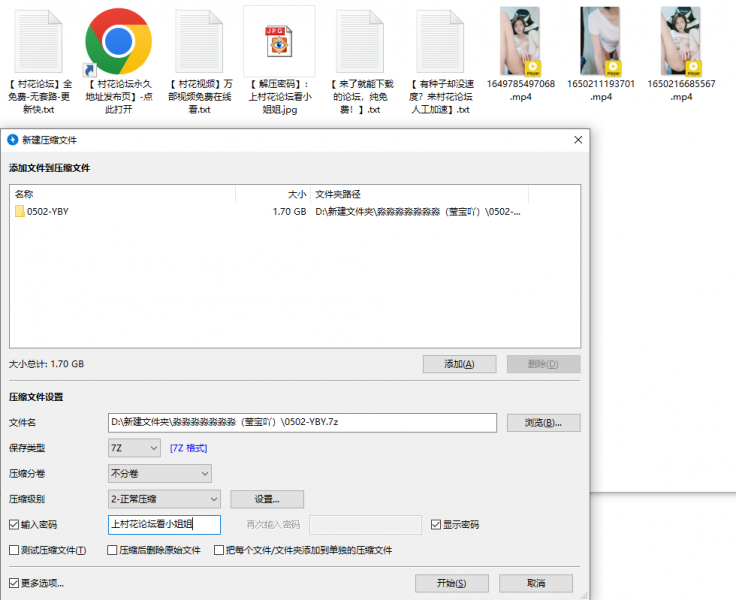Toggle the 显示密码 checkbox
The height and width of the screenshot is (600, 736).
436,525
